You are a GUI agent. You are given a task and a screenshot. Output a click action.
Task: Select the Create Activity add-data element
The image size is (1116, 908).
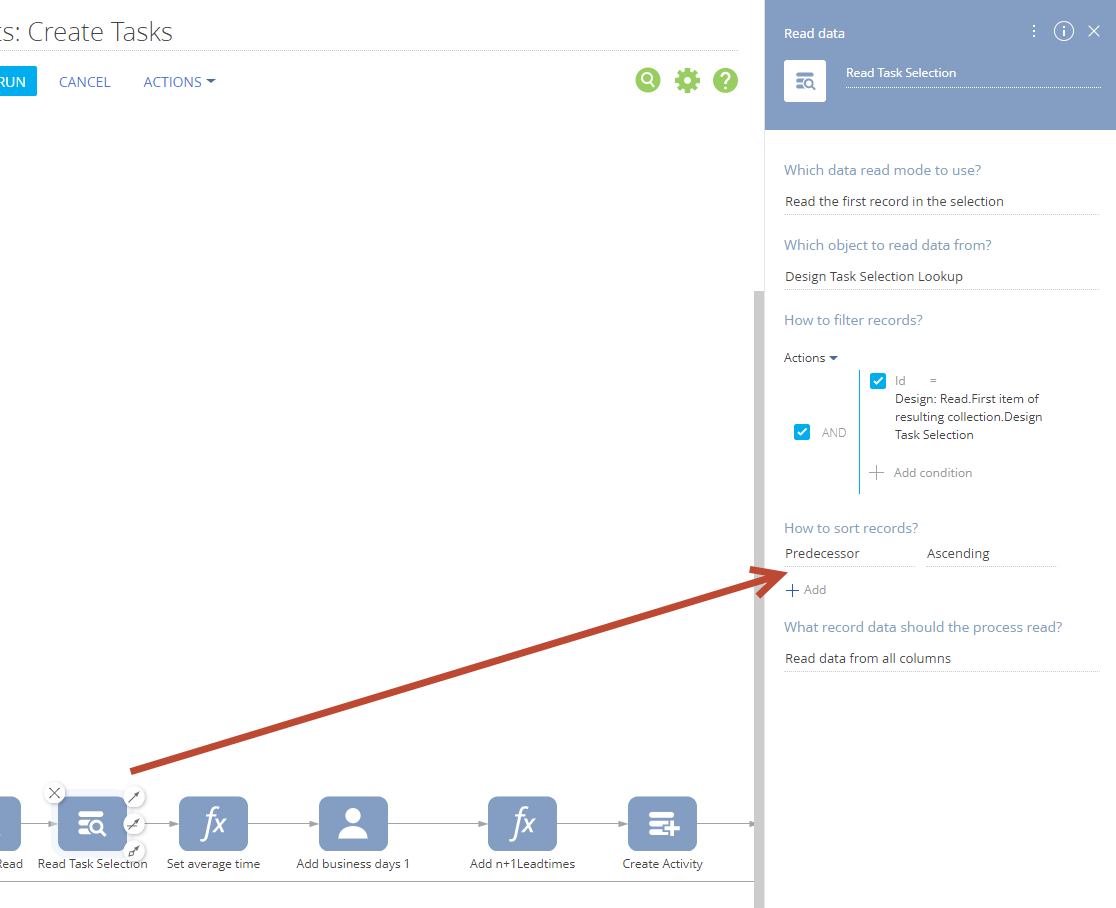point(662,823)
